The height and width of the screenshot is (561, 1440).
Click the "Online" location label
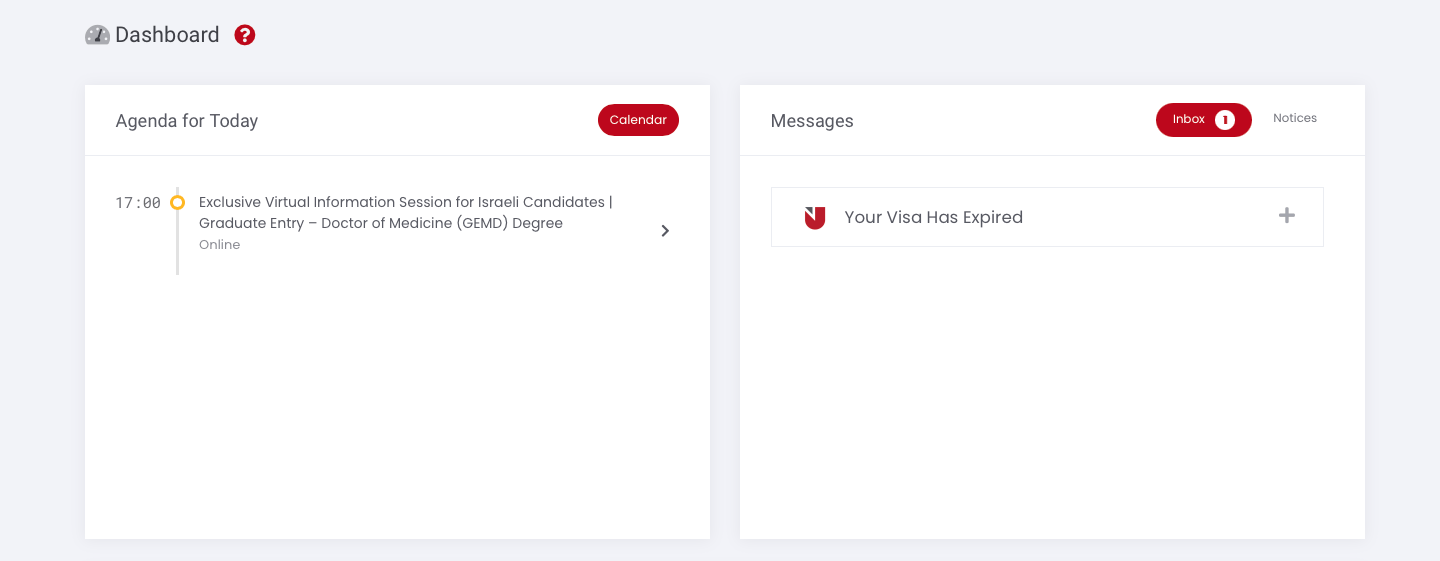[219, 245]
